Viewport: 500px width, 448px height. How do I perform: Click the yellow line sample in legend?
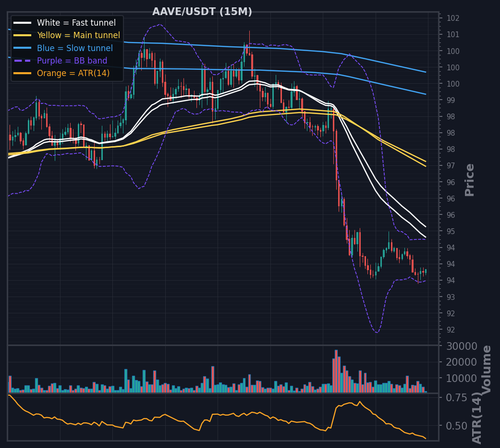[x=22, y=35]
